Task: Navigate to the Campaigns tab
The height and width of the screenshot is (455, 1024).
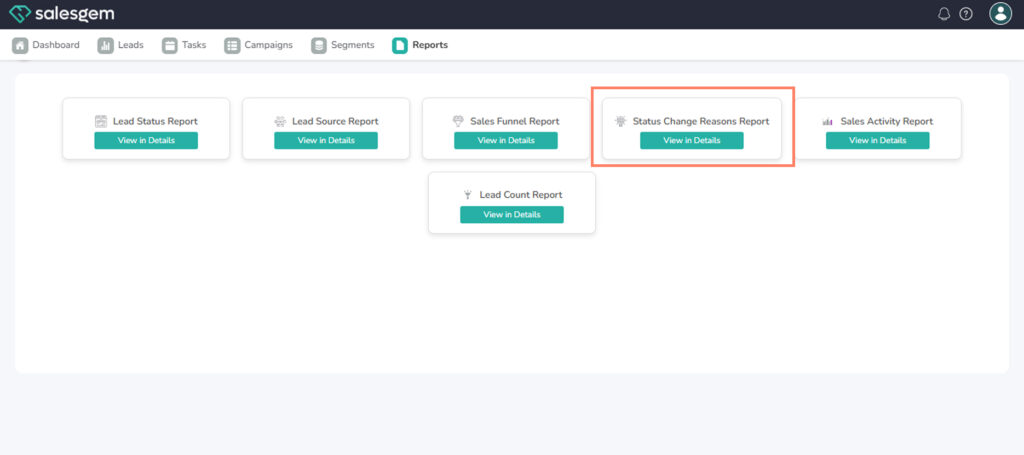Action: click(x=258, y=45)
